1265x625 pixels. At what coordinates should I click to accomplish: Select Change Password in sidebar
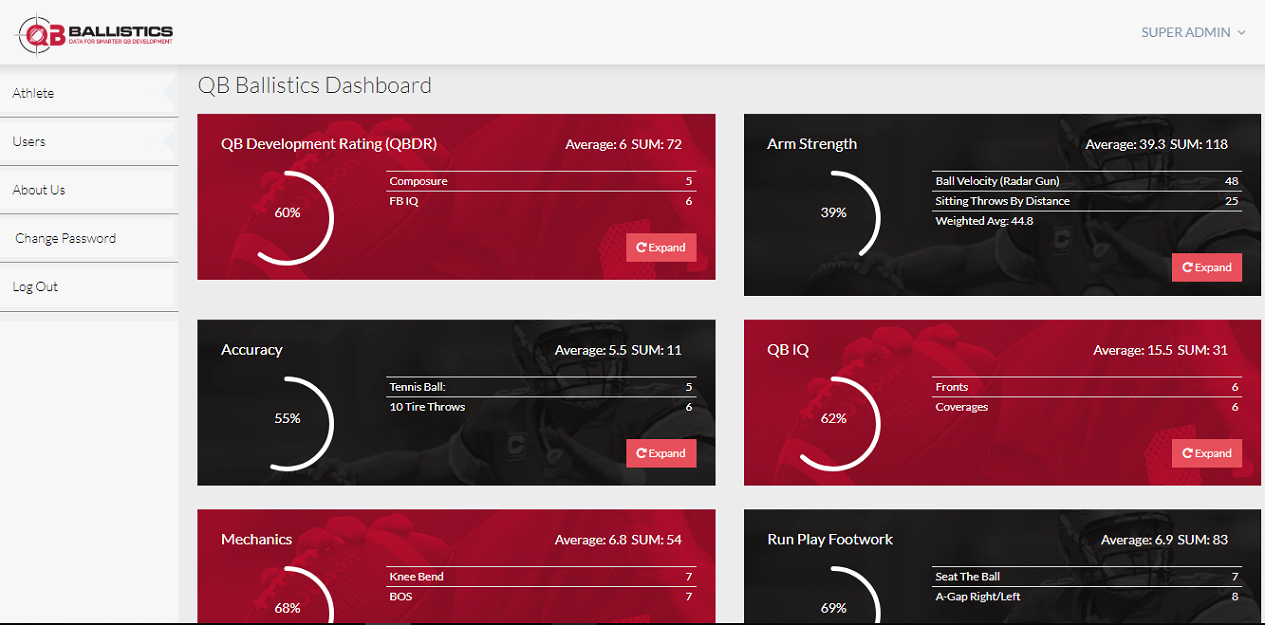[65, 238]
